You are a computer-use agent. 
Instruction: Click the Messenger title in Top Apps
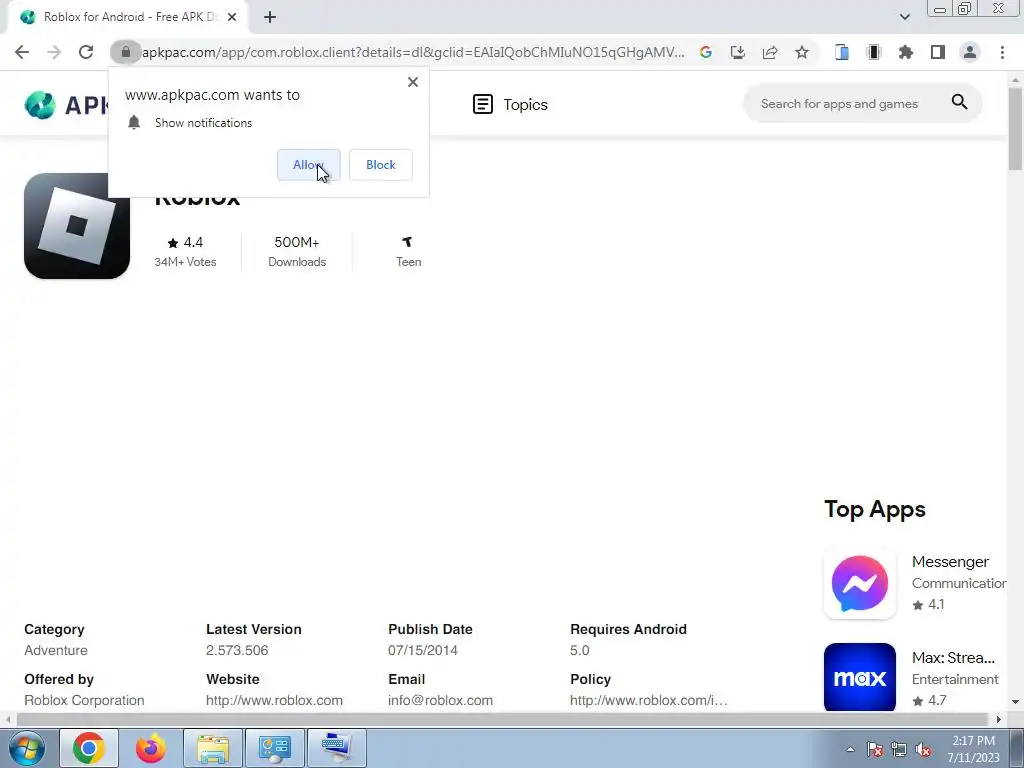coord(950,562)
